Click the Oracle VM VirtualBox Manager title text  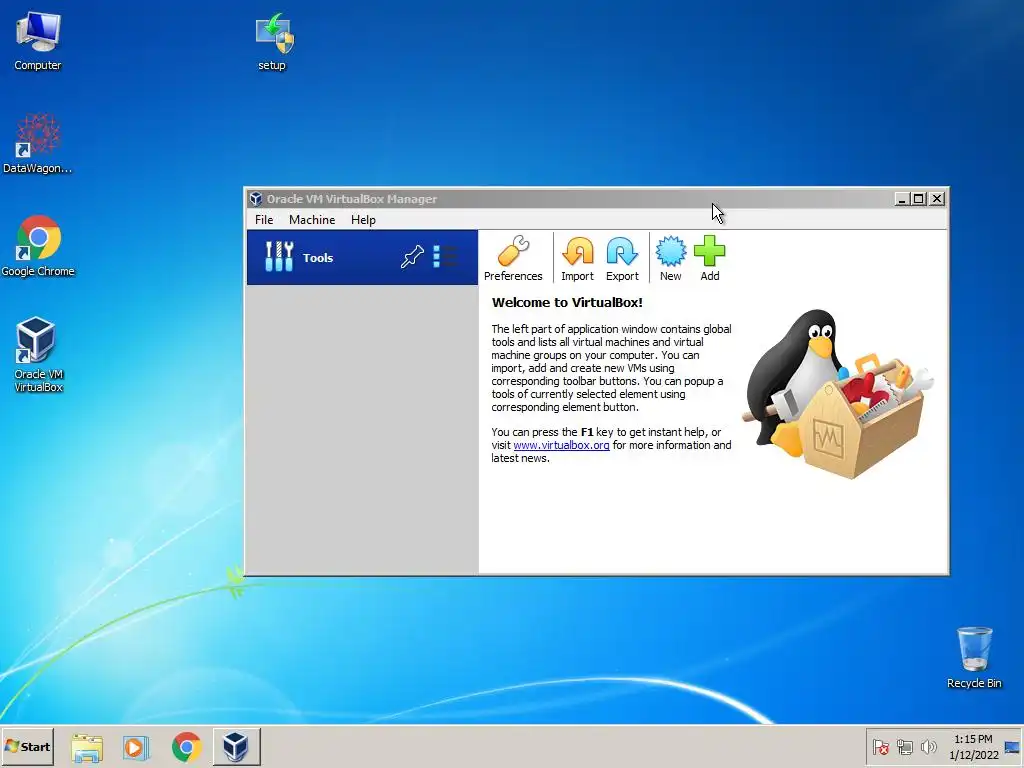(x=351, y=199)
